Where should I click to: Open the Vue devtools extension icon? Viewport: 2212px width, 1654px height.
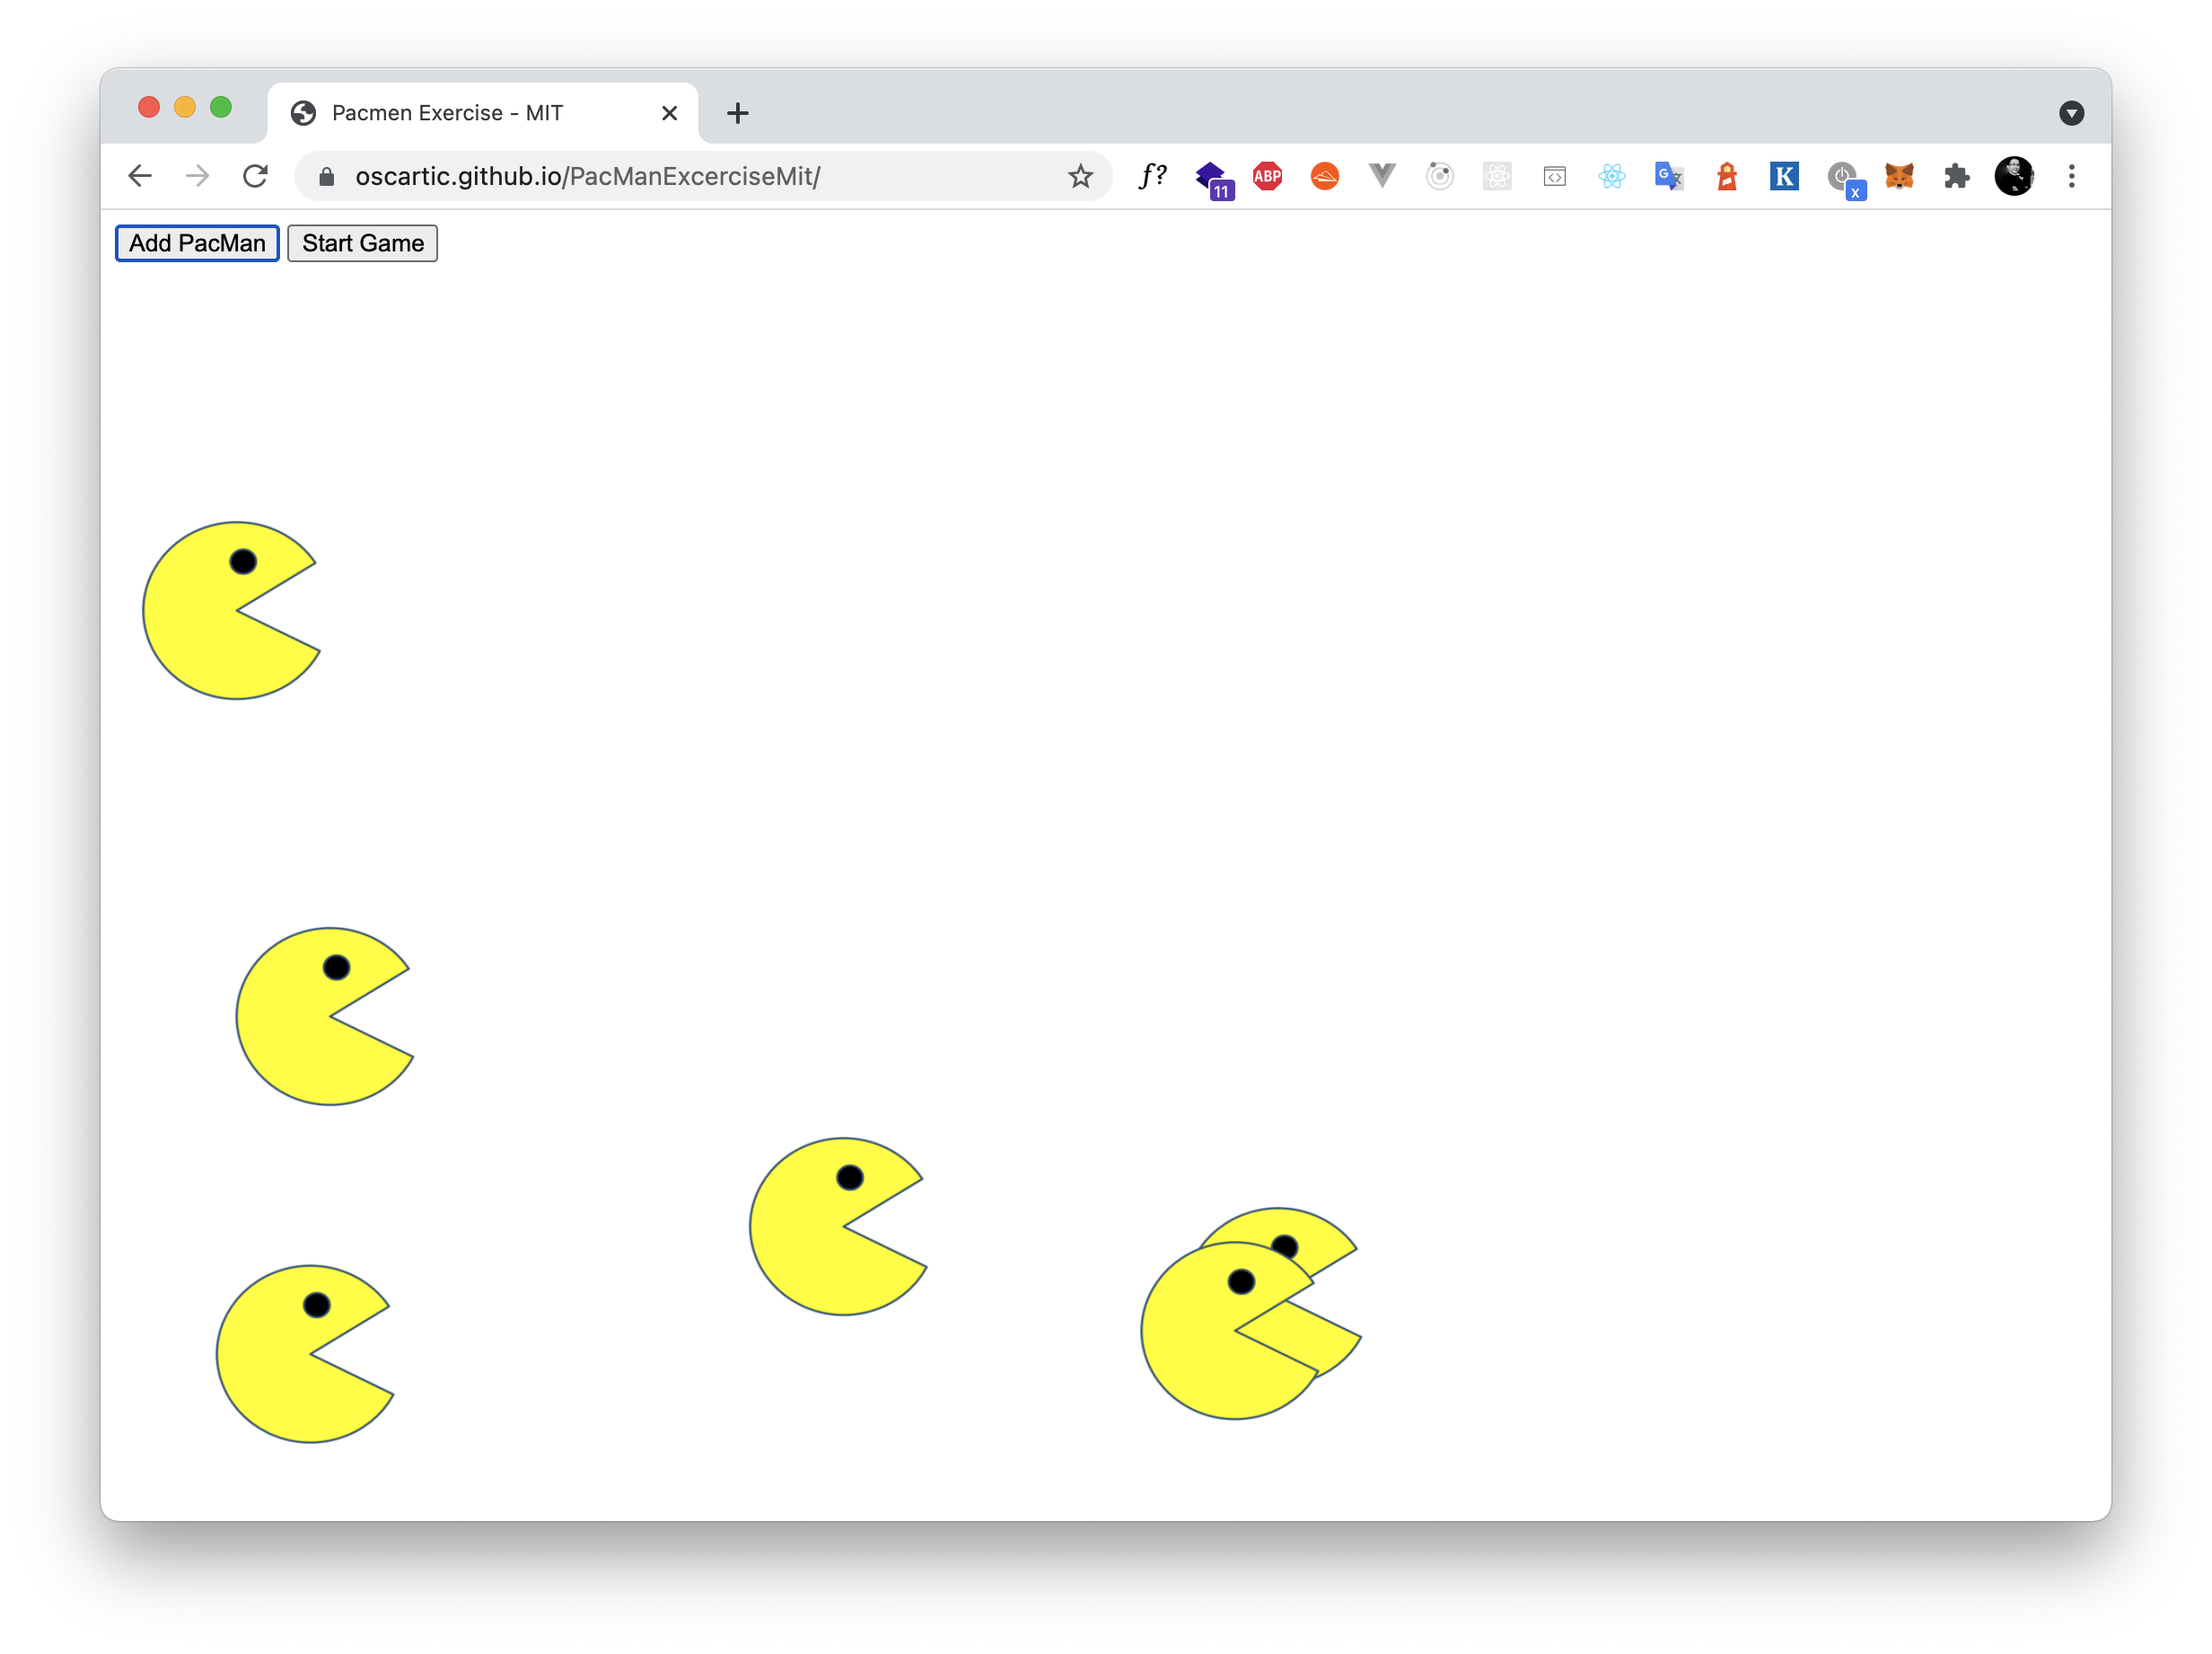[x=1382, y=177]
